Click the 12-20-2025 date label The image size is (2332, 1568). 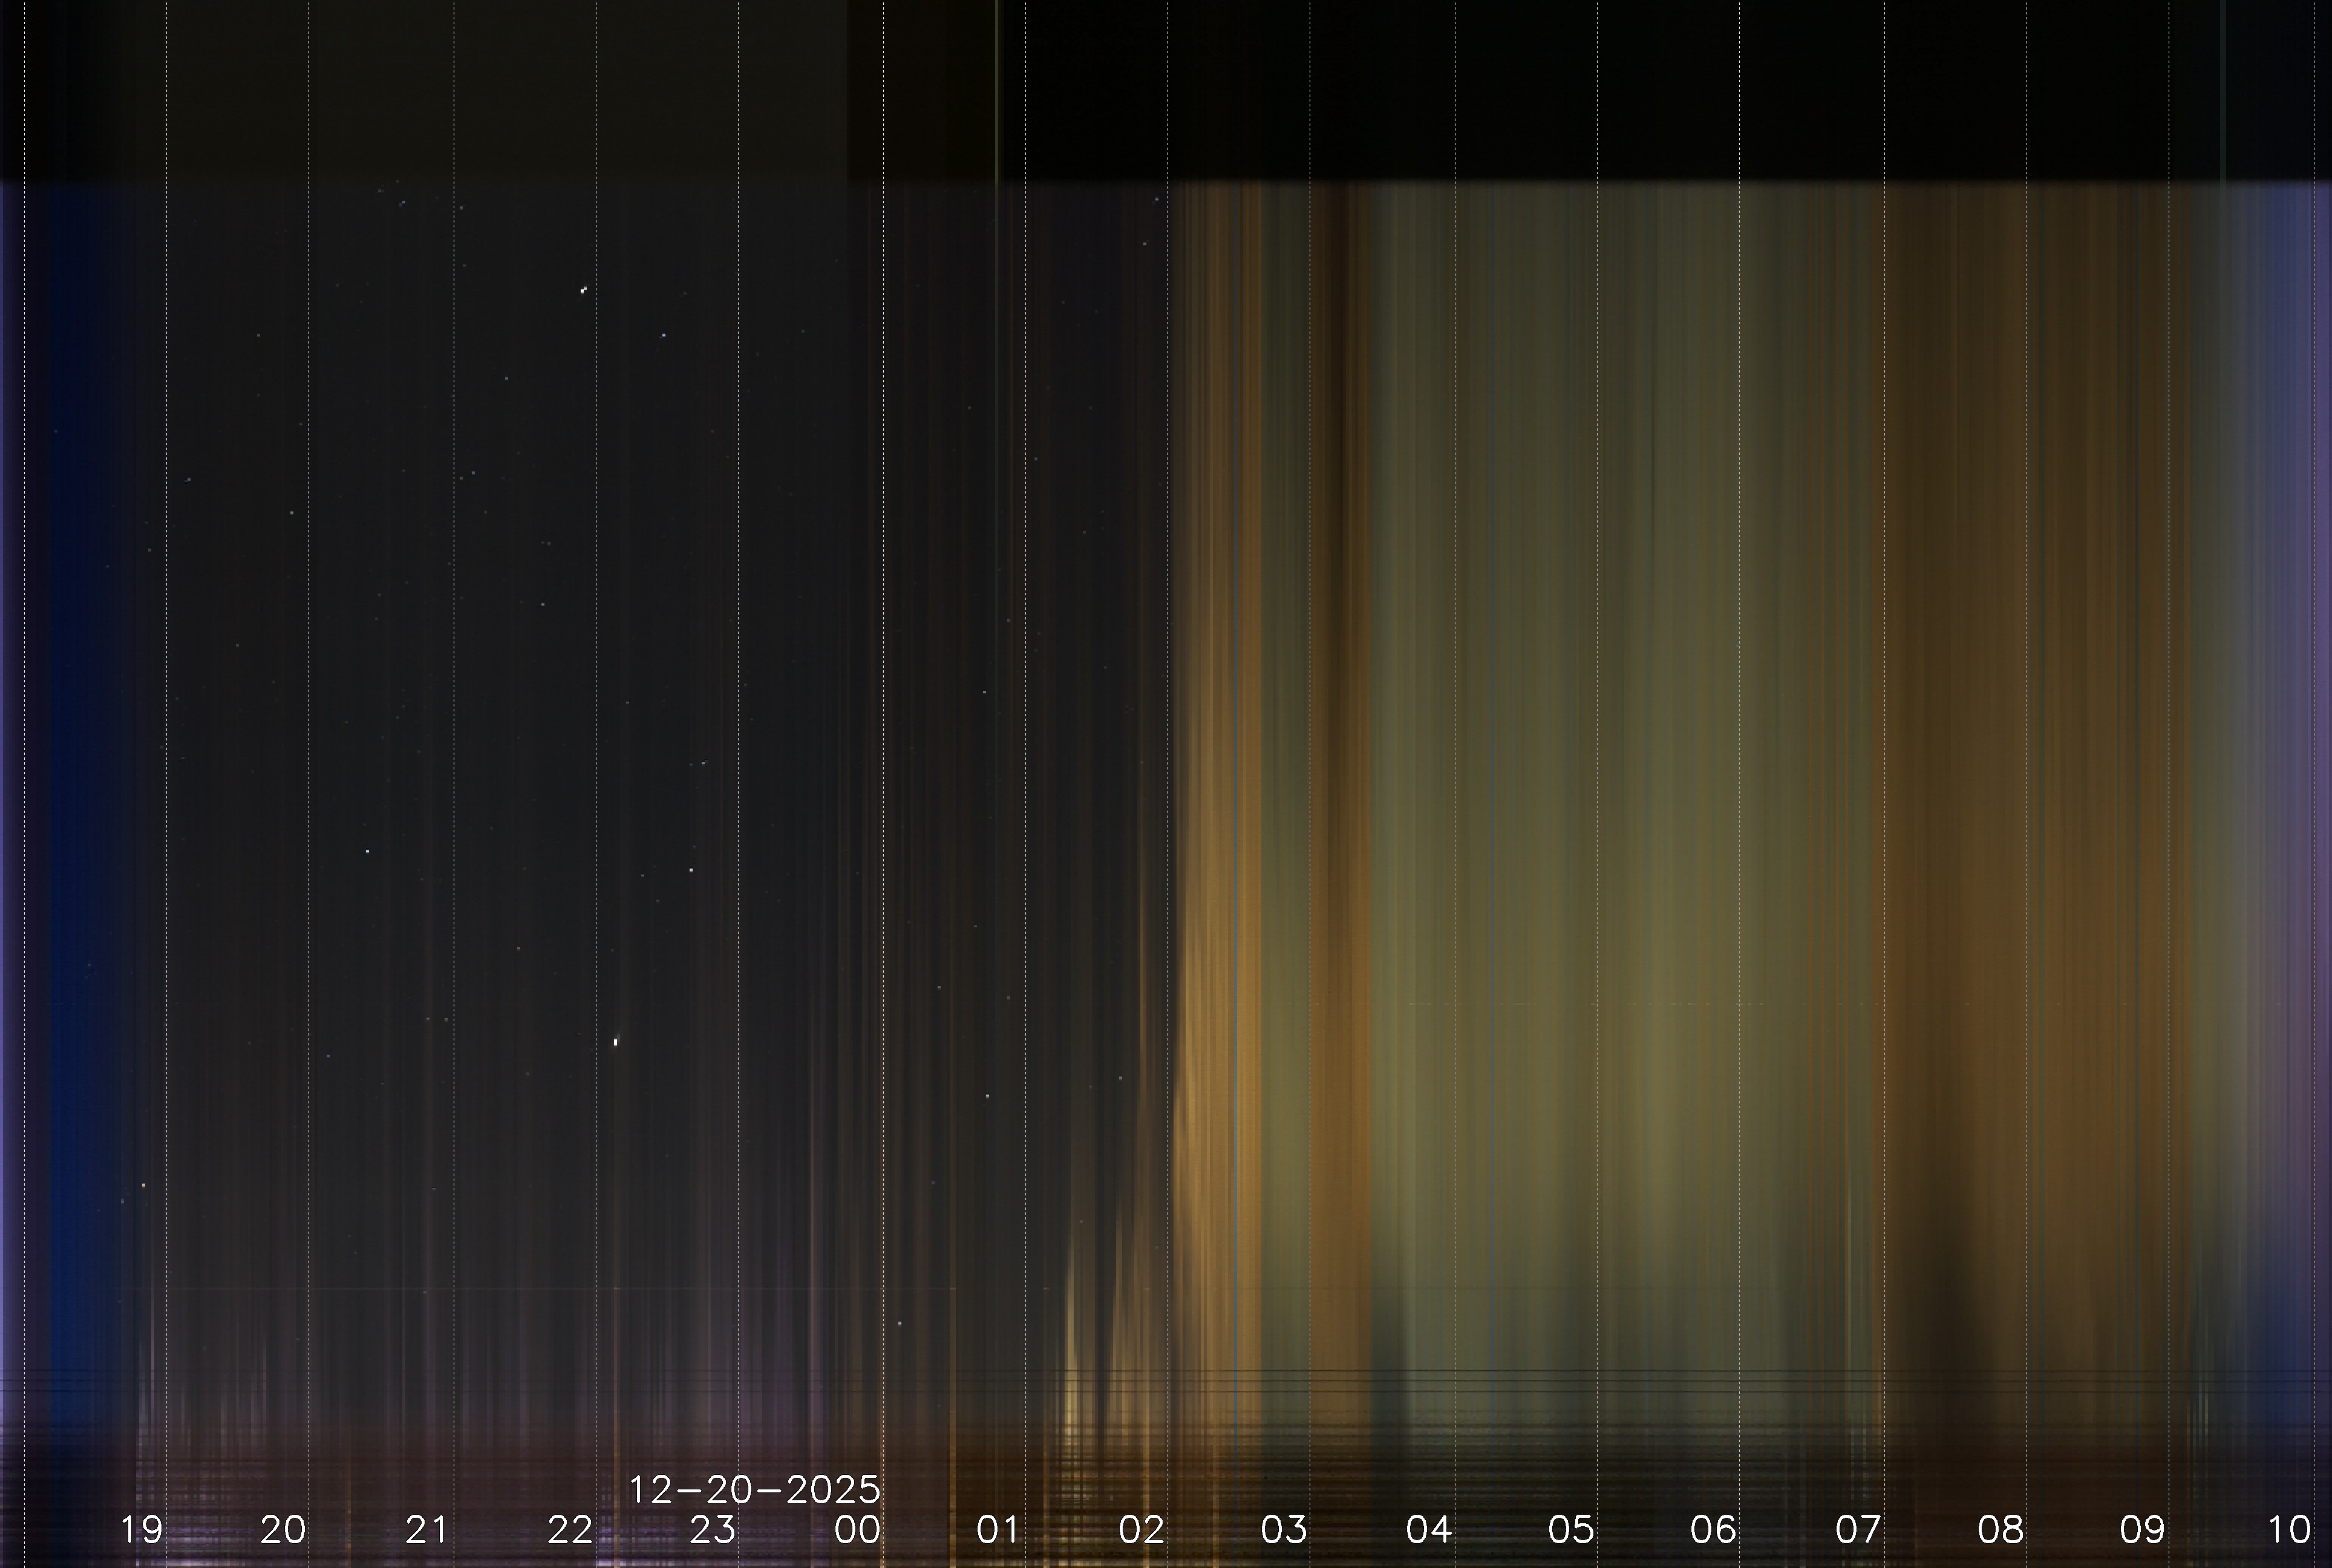coord(754,1490)
